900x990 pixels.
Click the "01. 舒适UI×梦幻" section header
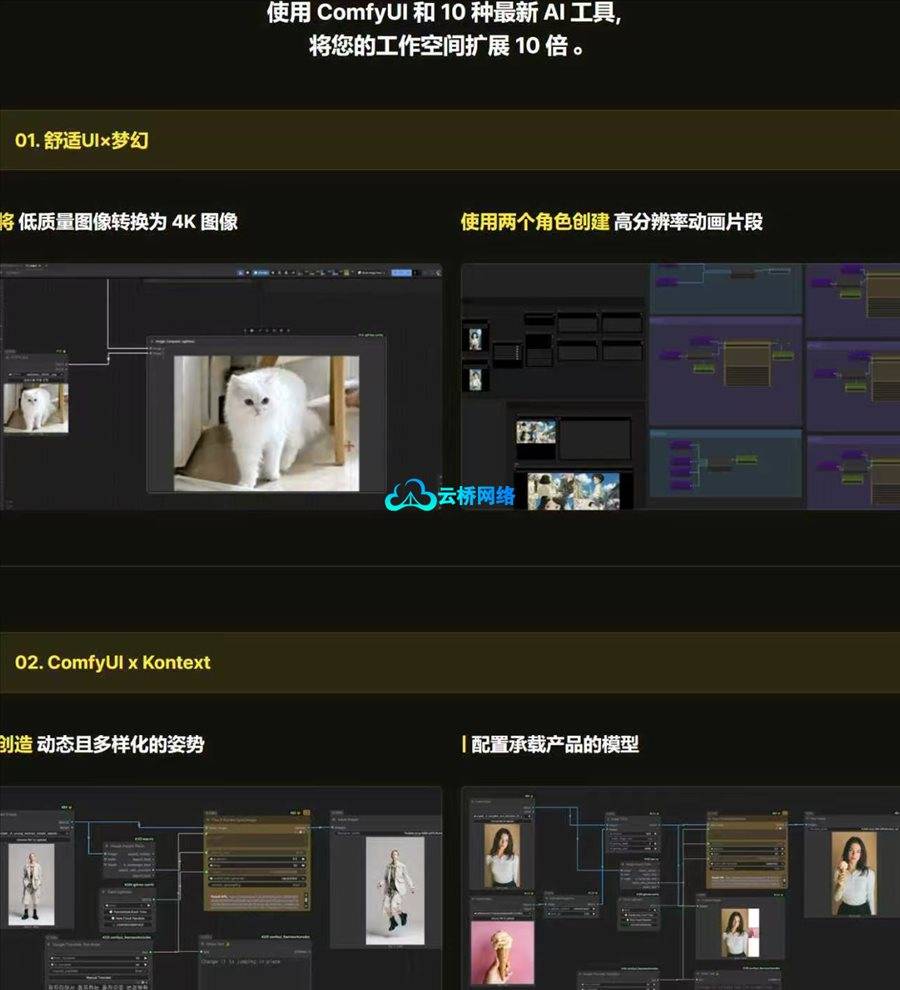tap(81, 140)
